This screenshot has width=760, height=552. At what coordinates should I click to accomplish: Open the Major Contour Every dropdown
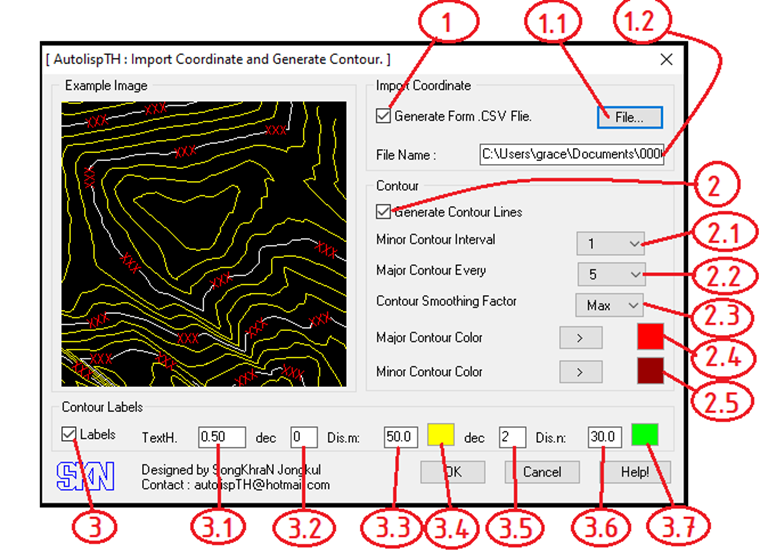[611, 274]
